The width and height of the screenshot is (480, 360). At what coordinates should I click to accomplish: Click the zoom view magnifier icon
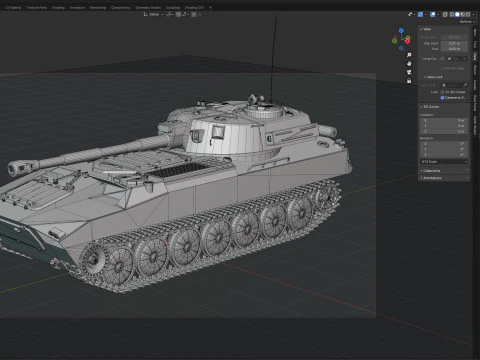pyautogui.click(x=409, y=55)
